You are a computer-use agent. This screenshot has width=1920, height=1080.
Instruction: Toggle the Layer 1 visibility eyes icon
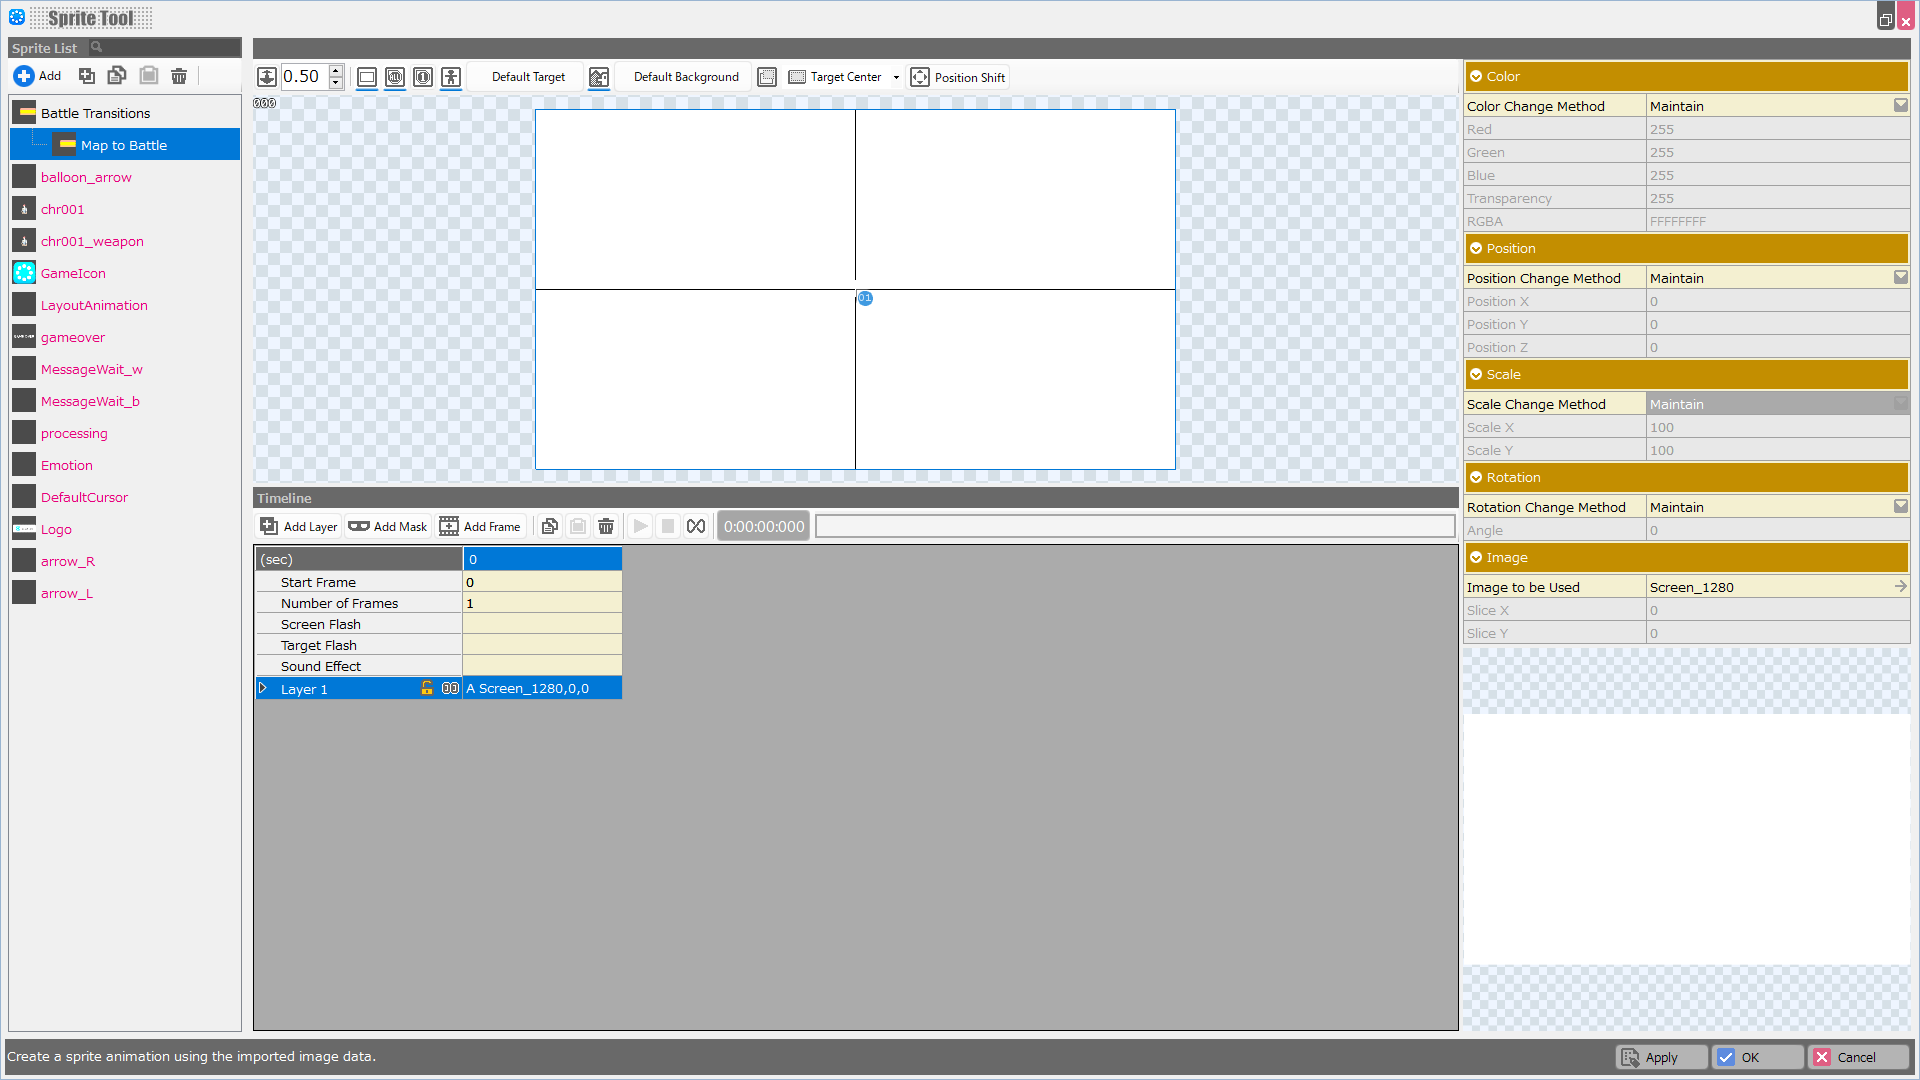click(450, 688)
